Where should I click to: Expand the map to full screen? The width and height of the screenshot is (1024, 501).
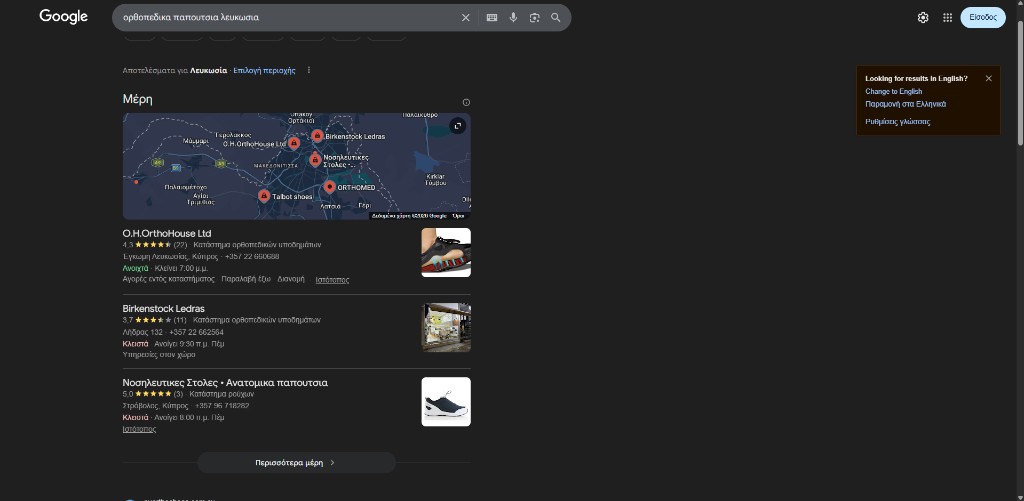click(x=458, y=125)
